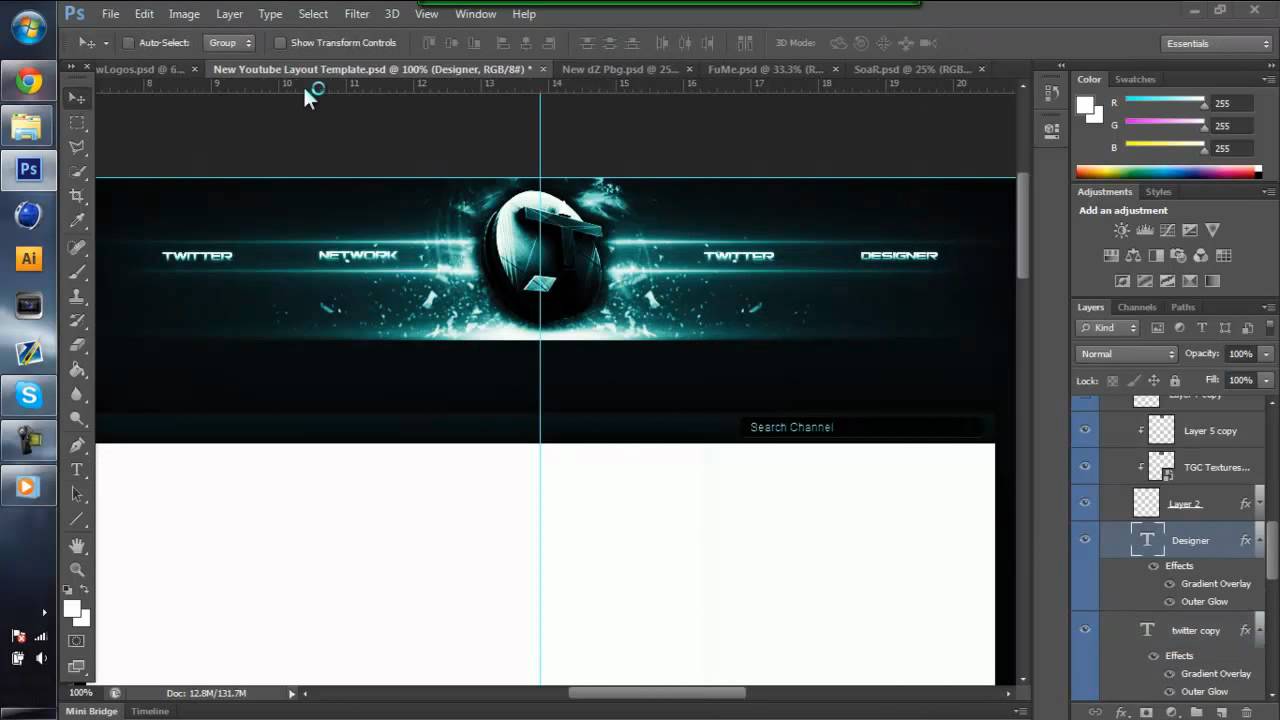The width and height of the screenshot is (1280, 720).
Task: Open Google Chrome from taskbar
Action: click(x=28, y=82)
